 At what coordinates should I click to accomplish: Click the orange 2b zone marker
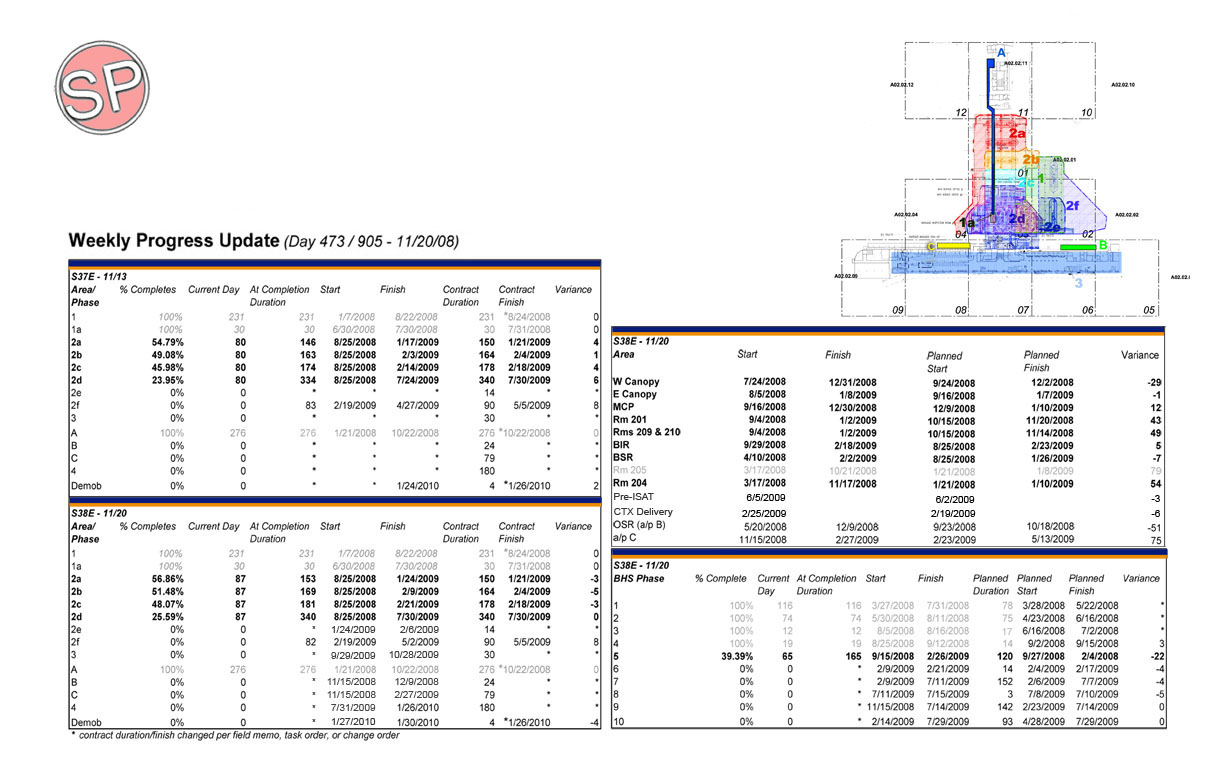[x=1031, y=160]
